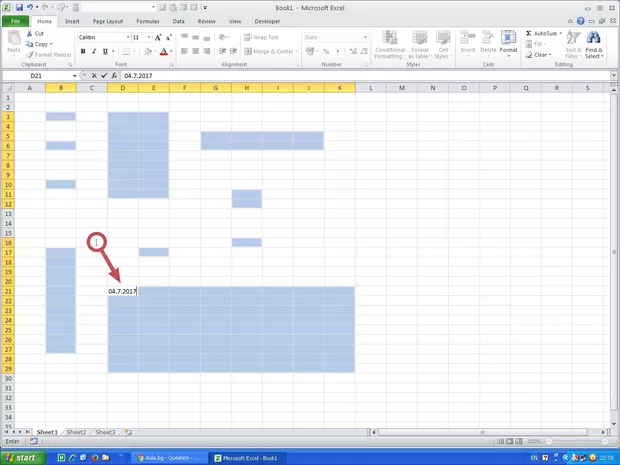Image resolution: width=620 pixels, height=465 pixels.
Task: Click the Undo icon in quick access toolbar
Action: pos(30,8)
